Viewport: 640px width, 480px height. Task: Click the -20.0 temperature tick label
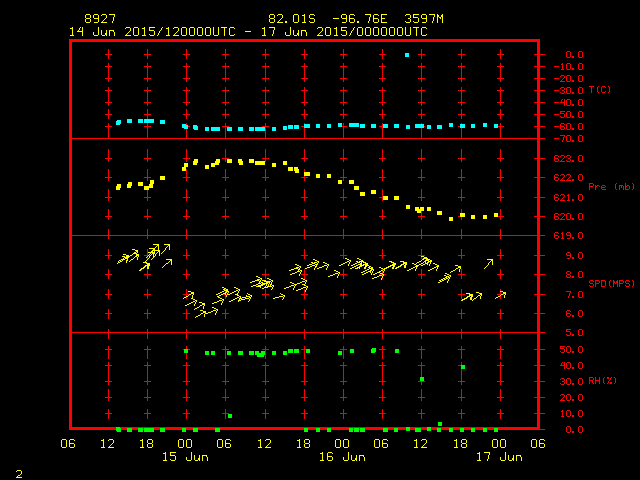(x=569, y=78)
